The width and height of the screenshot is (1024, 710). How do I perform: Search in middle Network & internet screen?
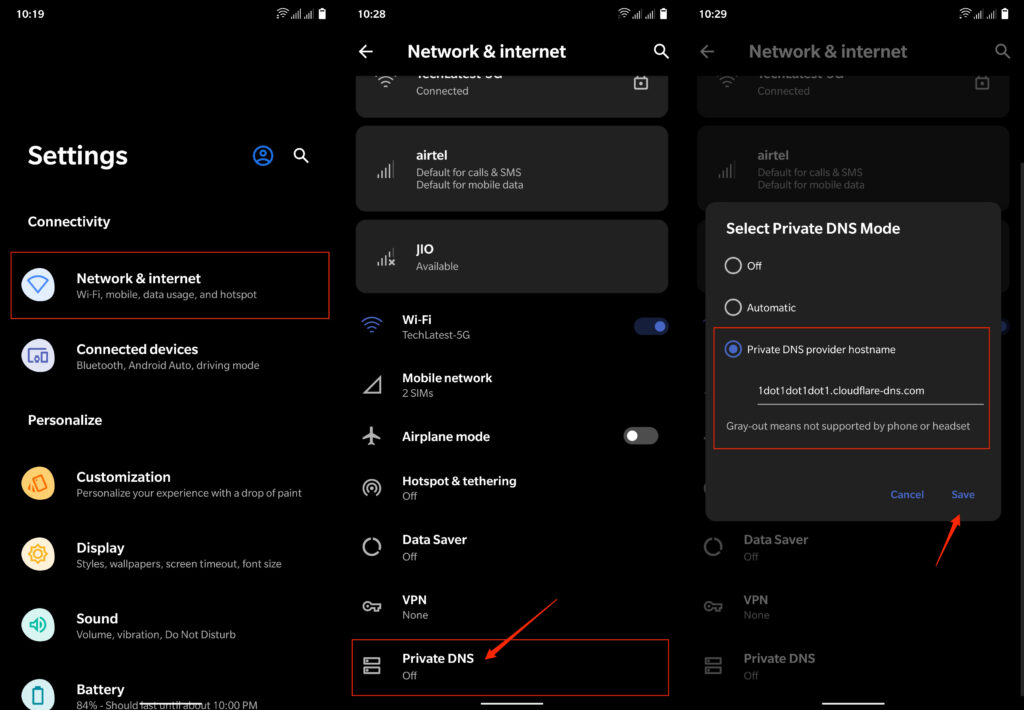coord(661,52)
